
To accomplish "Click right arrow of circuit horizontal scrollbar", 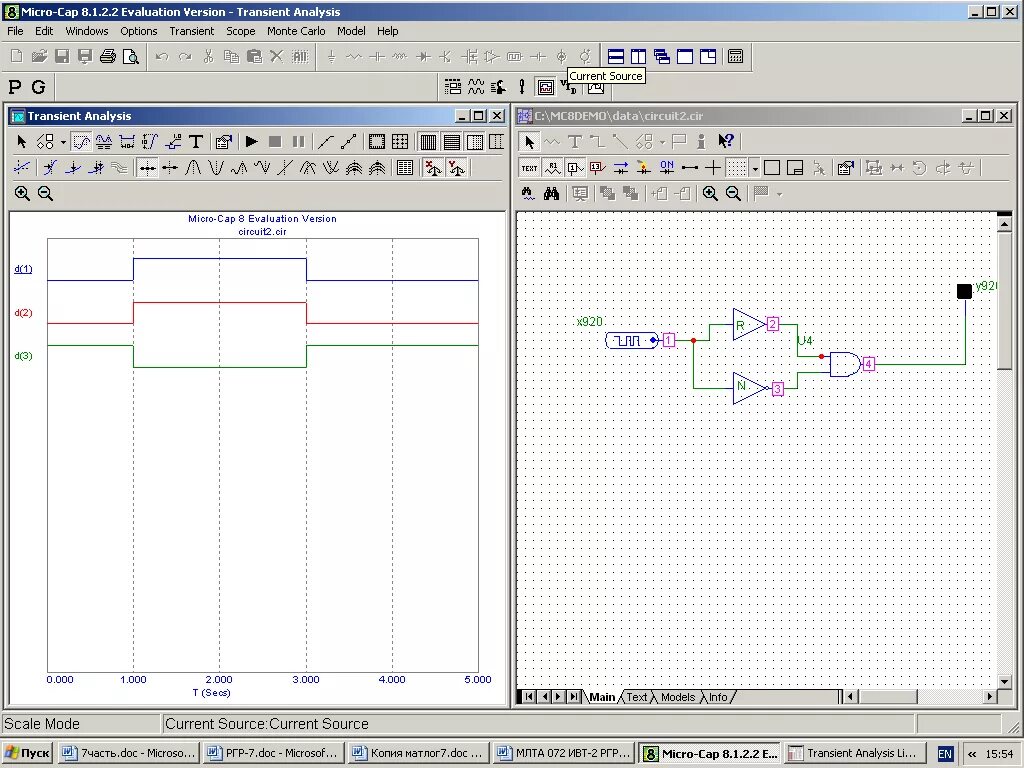I will 989,697.
